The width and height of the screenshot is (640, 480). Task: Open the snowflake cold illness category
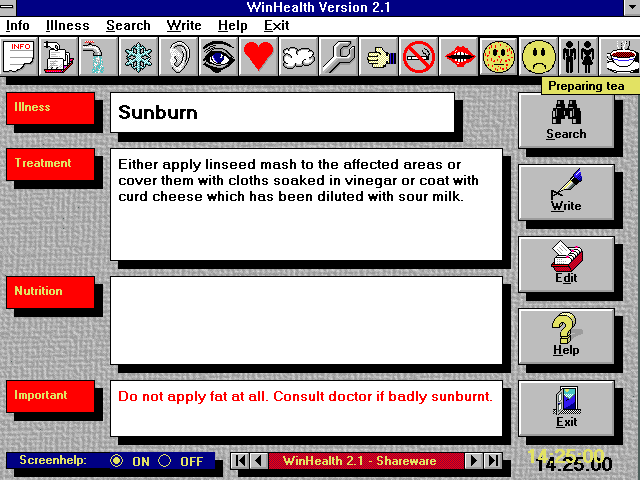click(x=139, y=56)
